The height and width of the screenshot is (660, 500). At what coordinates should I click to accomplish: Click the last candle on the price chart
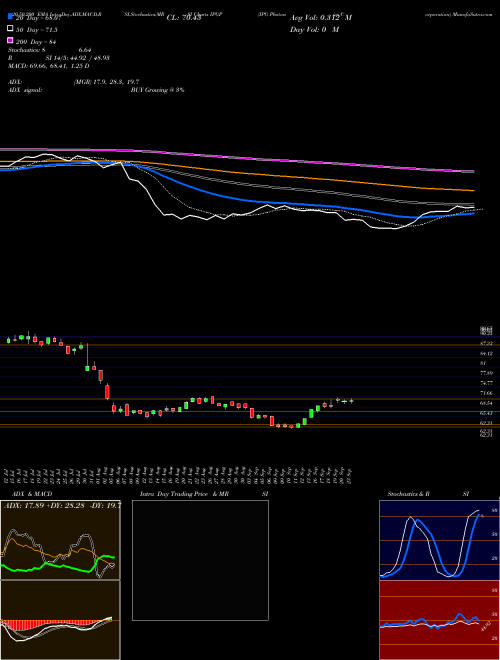(351, 401)
